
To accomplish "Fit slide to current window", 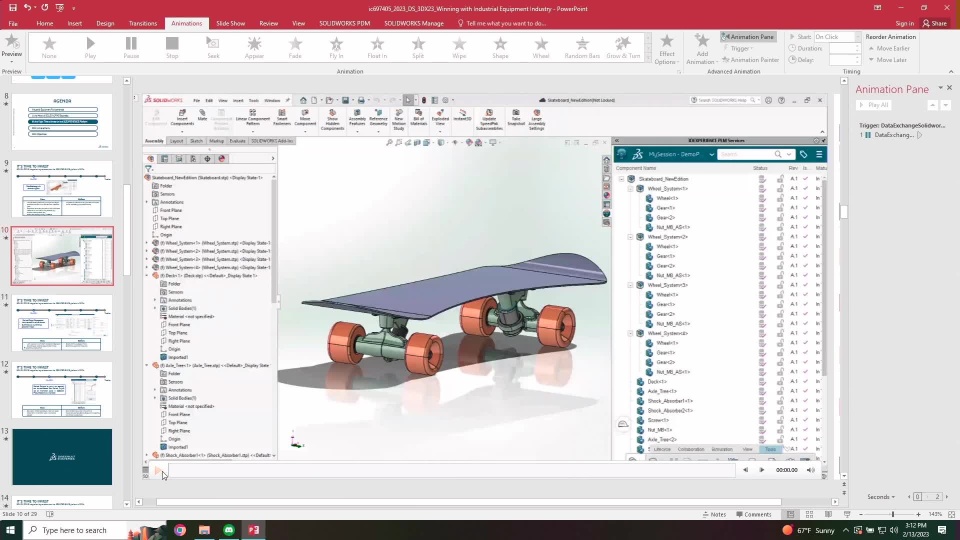I will coord(951,514).
